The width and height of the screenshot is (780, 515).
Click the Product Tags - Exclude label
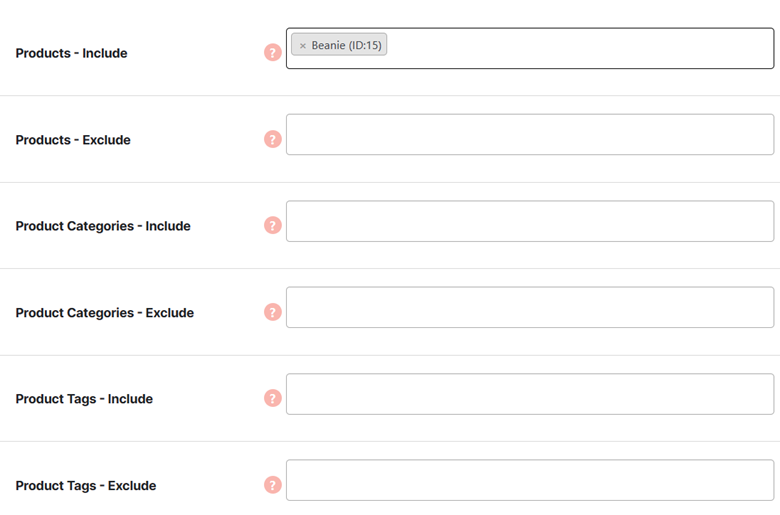[x=86, y=486]
